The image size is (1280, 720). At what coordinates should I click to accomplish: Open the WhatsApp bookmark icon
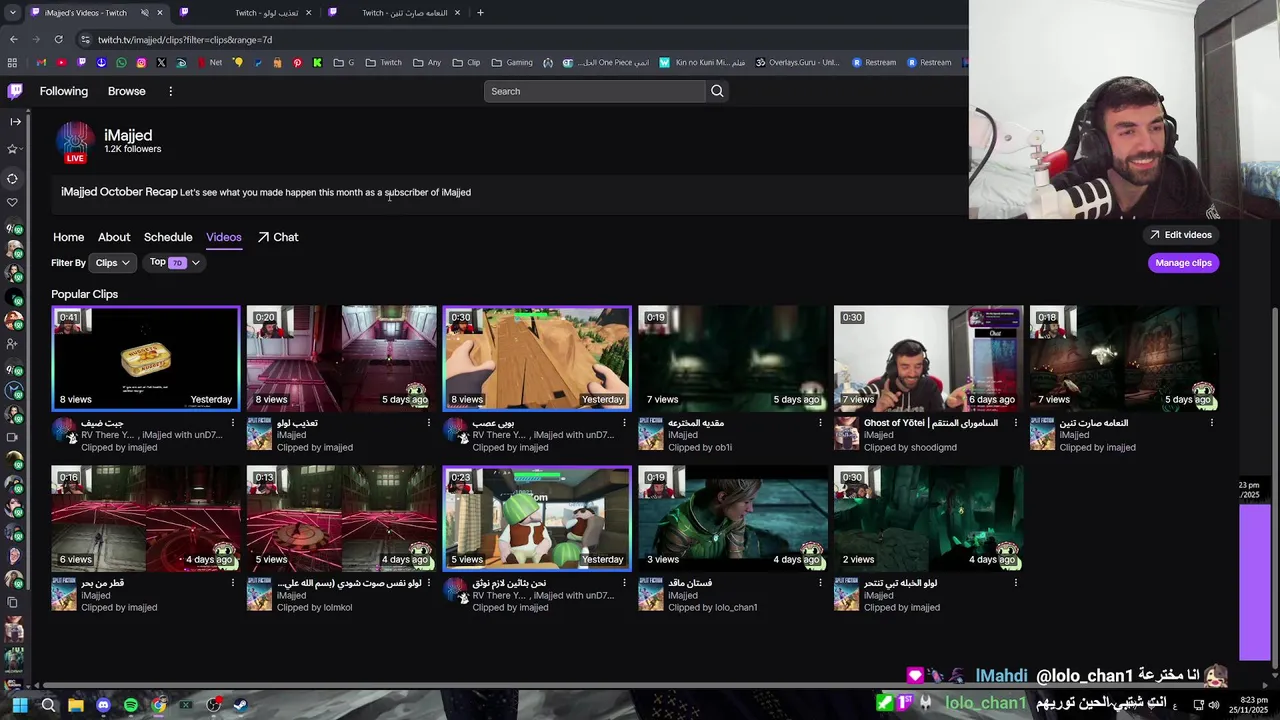pyautogui.click(x=121, y=62)
